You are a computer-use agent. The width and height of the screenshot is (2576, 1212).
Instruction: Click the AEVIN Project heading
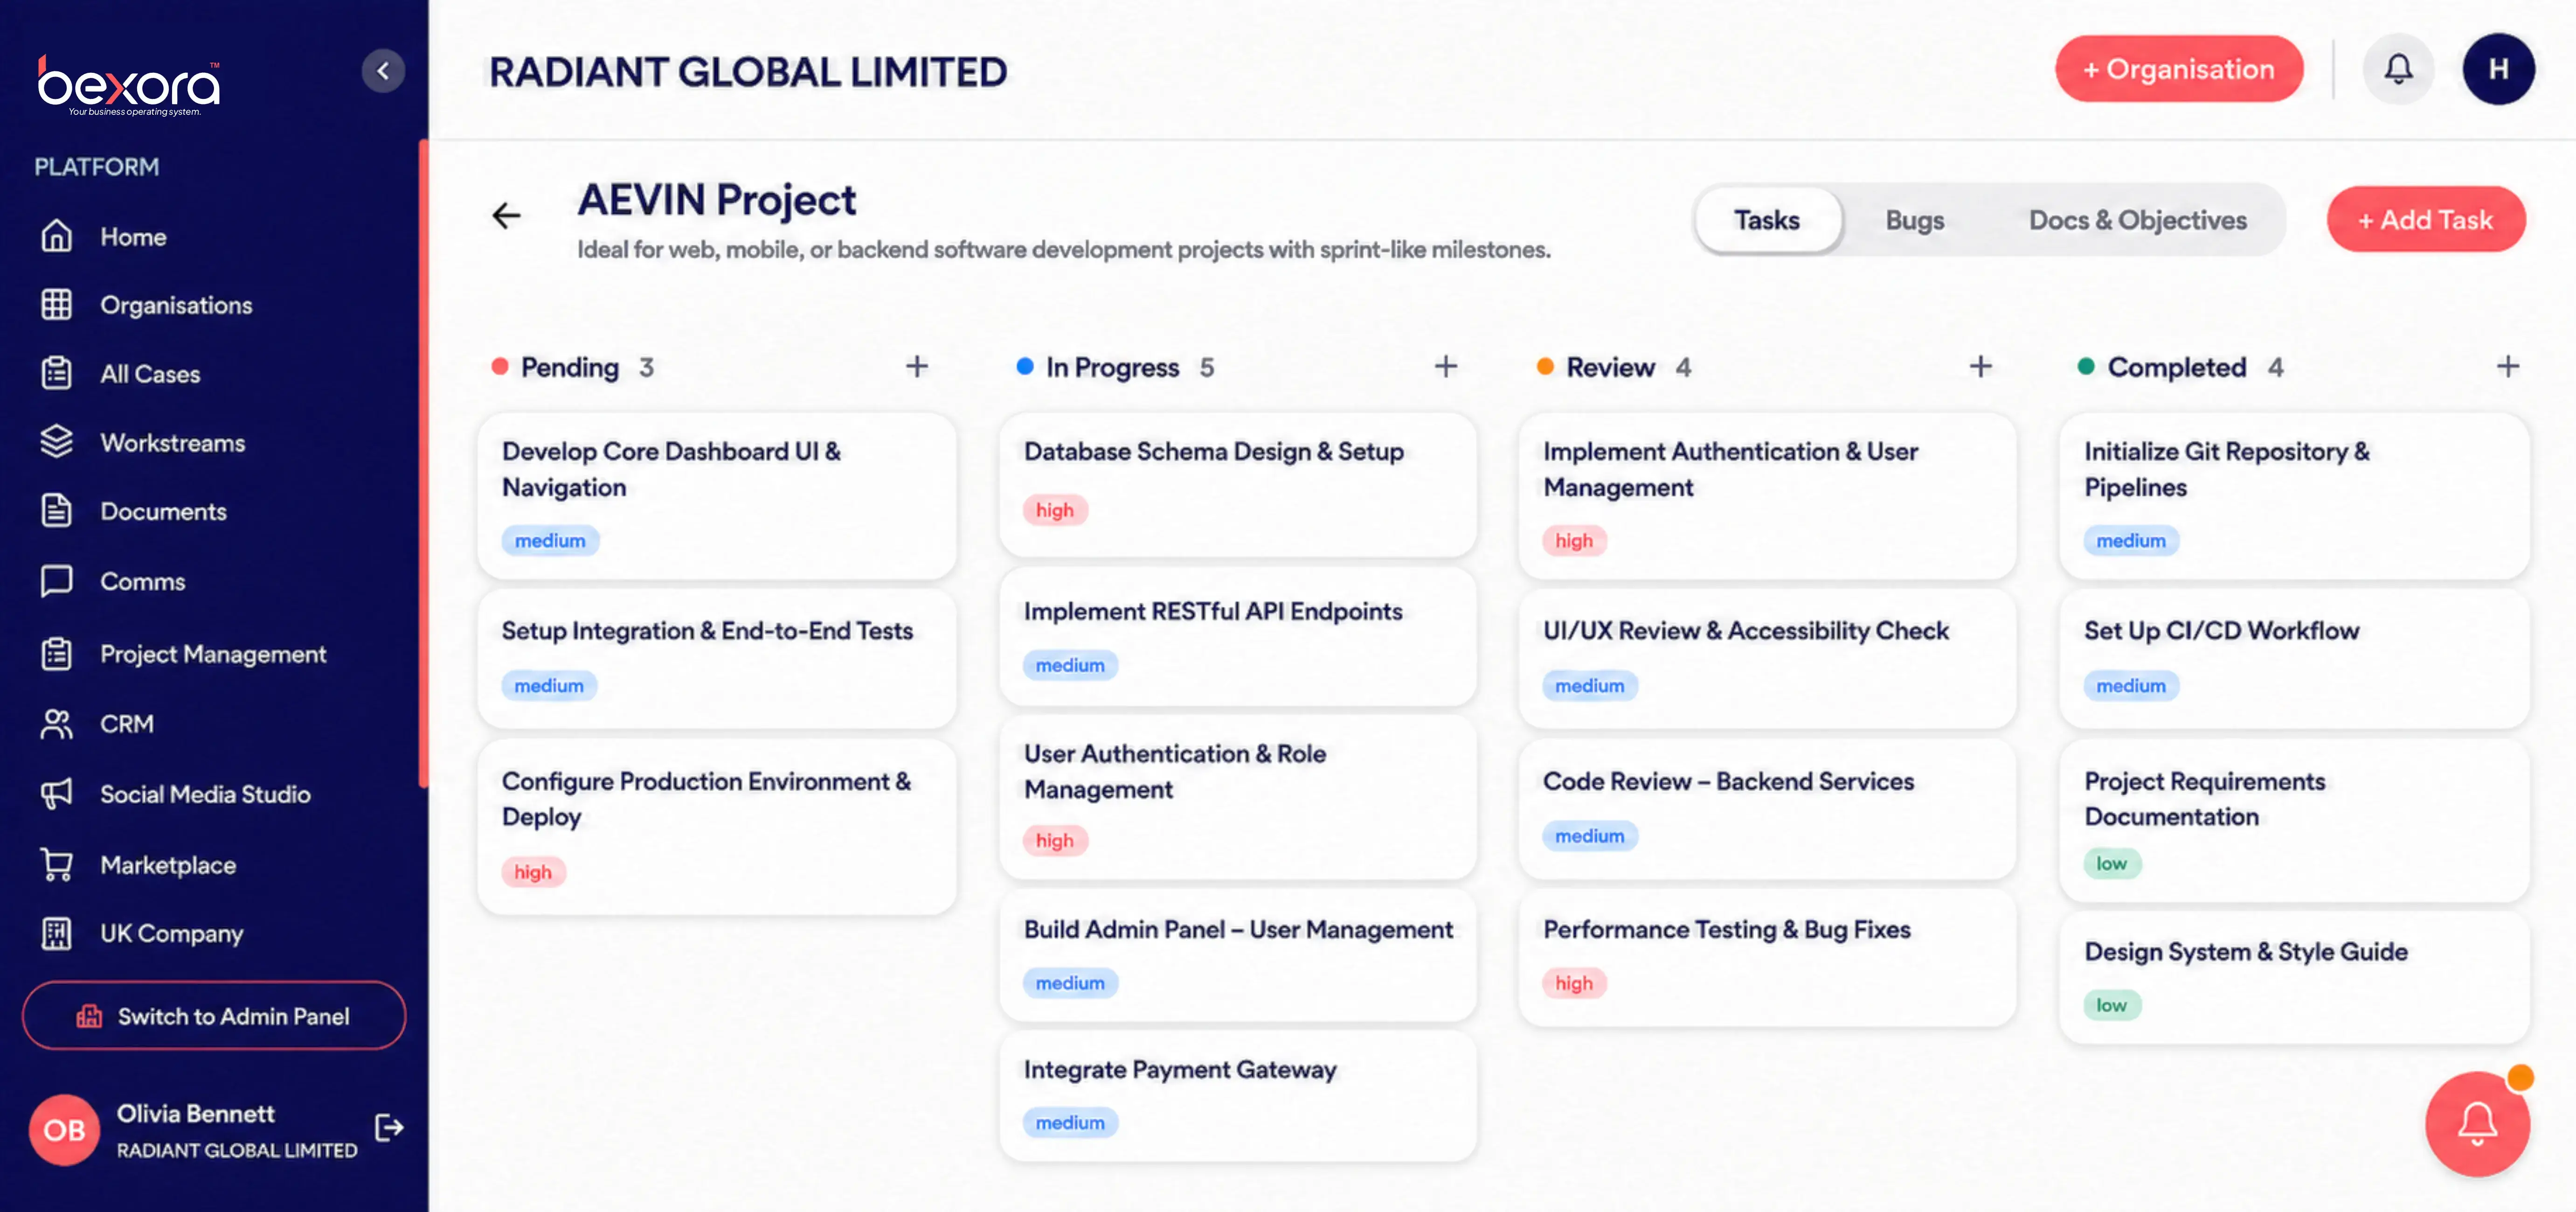click(x=717, y=200)
